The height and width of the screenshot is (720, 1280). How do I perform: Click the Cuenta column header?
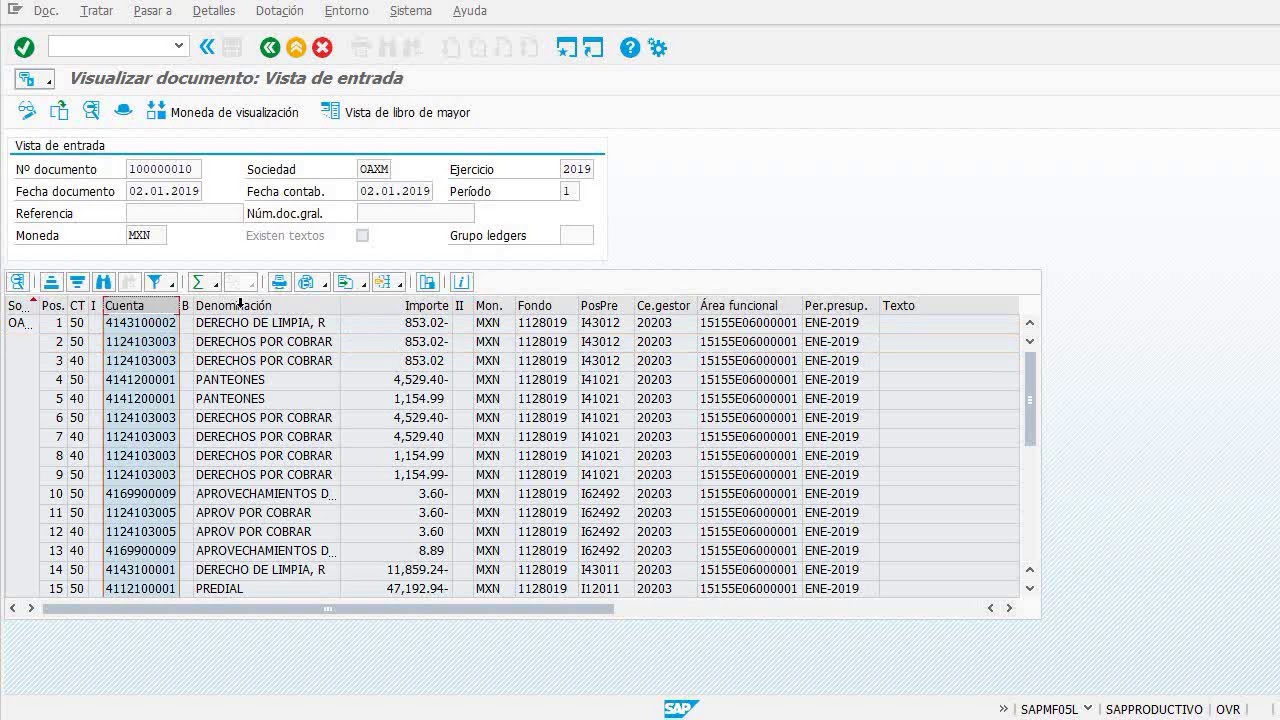(x=141, y=305)
